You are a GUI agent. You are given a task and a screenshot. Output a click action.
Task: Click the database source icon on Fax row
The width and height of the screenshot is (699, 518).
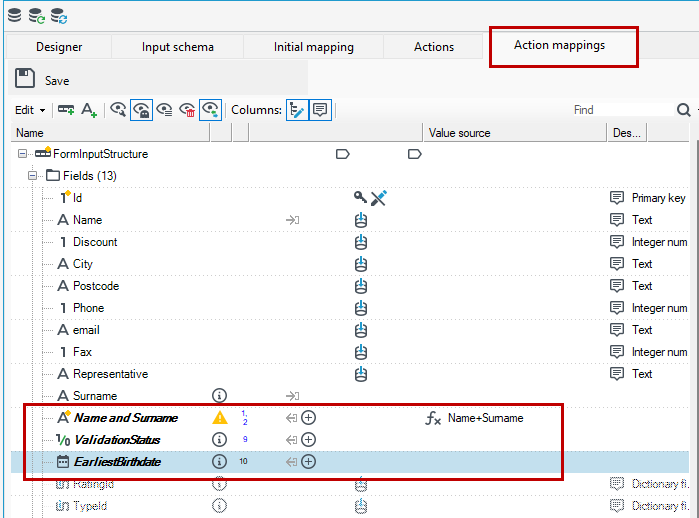[361, 352]
